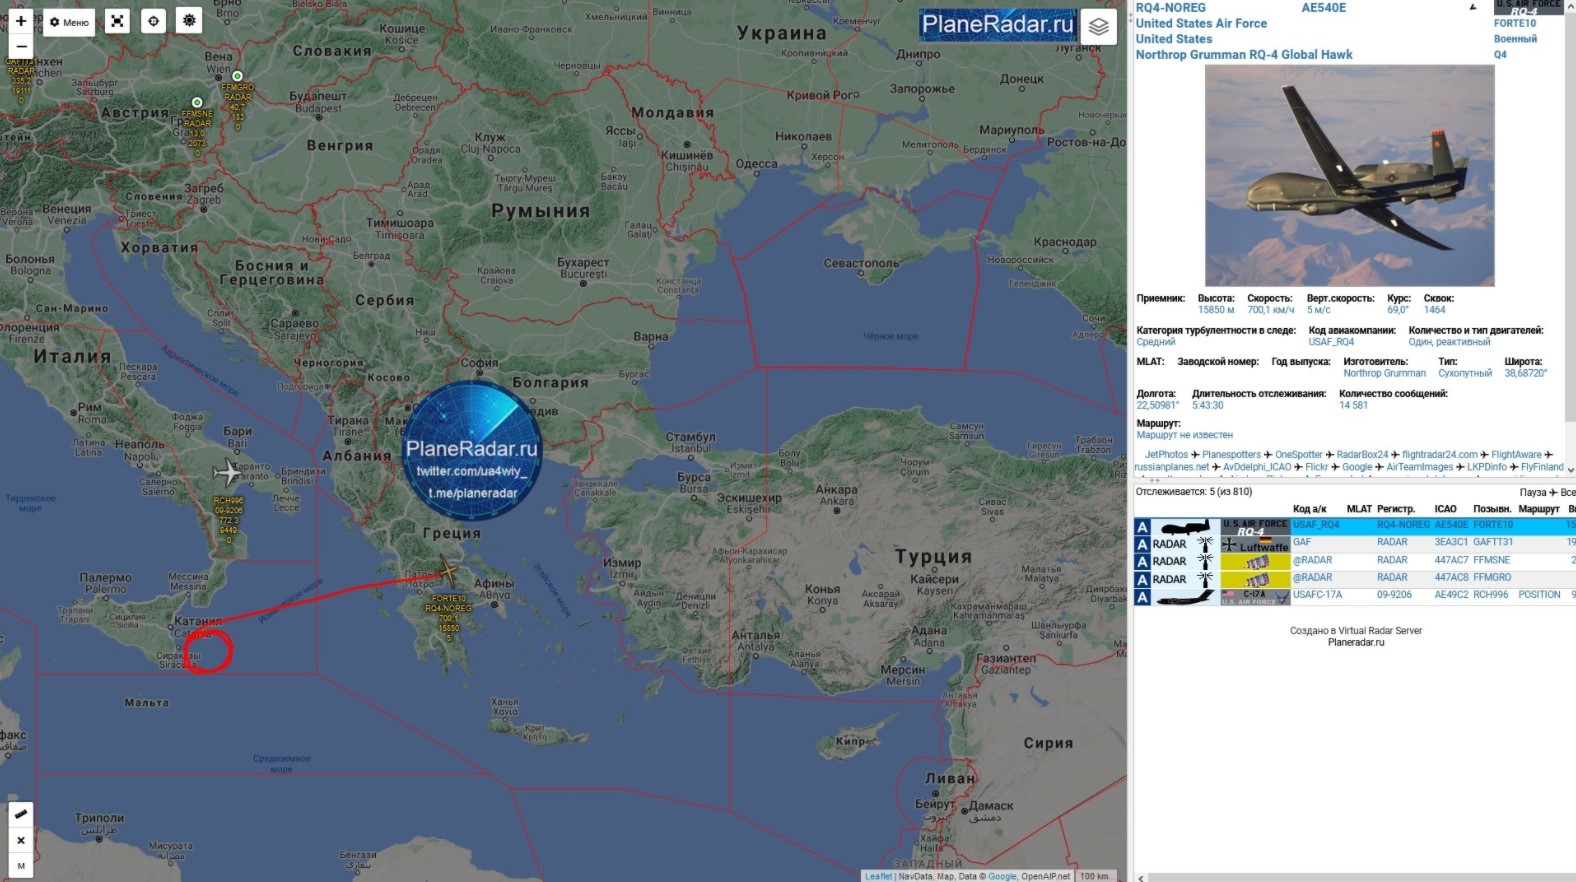This screenshot has width=1576, height=882.
Task: Select the FORTE10 row in aircraft list
Action: pyautogui.click(x=1354, y=525)
